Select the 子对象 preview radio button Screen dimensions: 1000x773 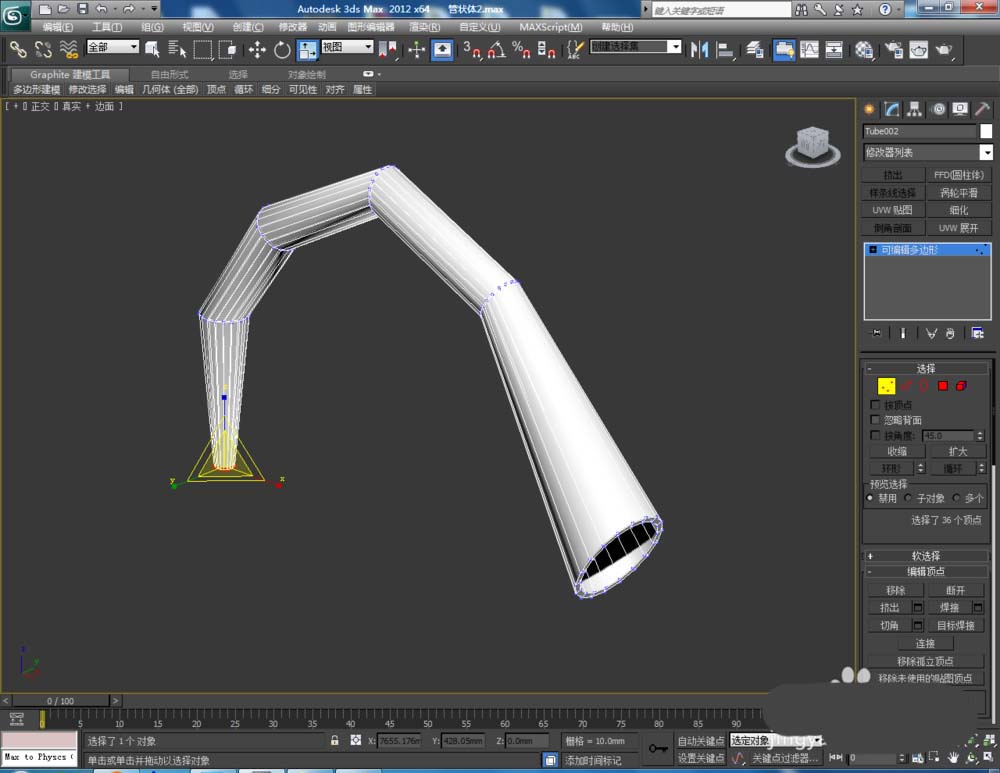(x=908, y=498)
